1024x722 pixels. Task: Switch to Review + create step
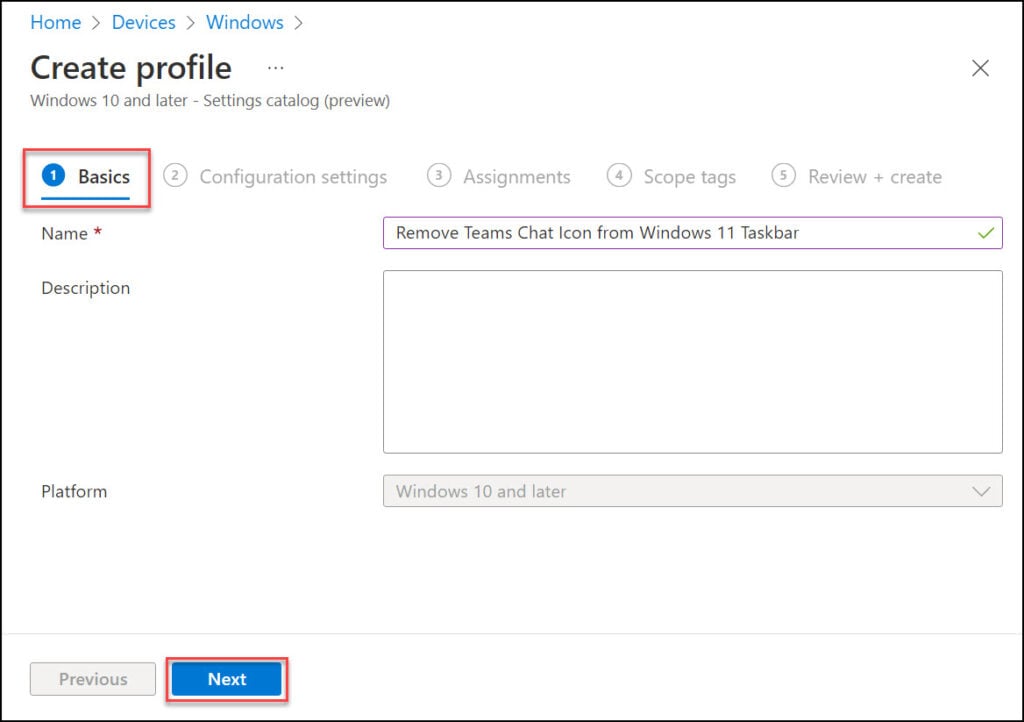tap(857, 177)
